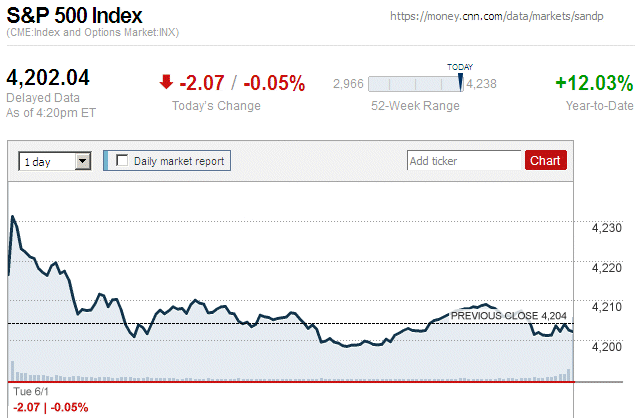Click the 52-Week Range bar
This screenshot has height=420, width=640.
tap(416, 84)
